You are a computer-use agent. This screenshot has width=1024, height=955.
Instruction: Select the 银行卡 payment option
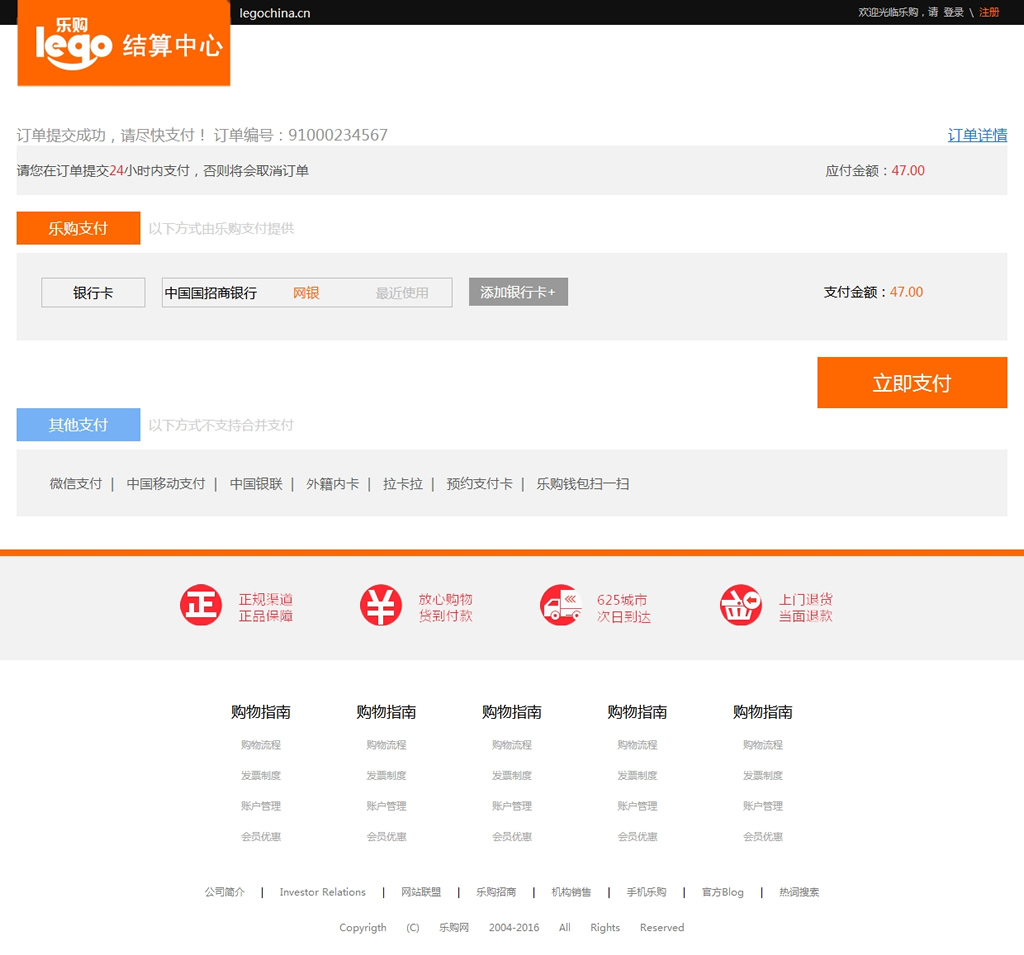pos(93,293)
